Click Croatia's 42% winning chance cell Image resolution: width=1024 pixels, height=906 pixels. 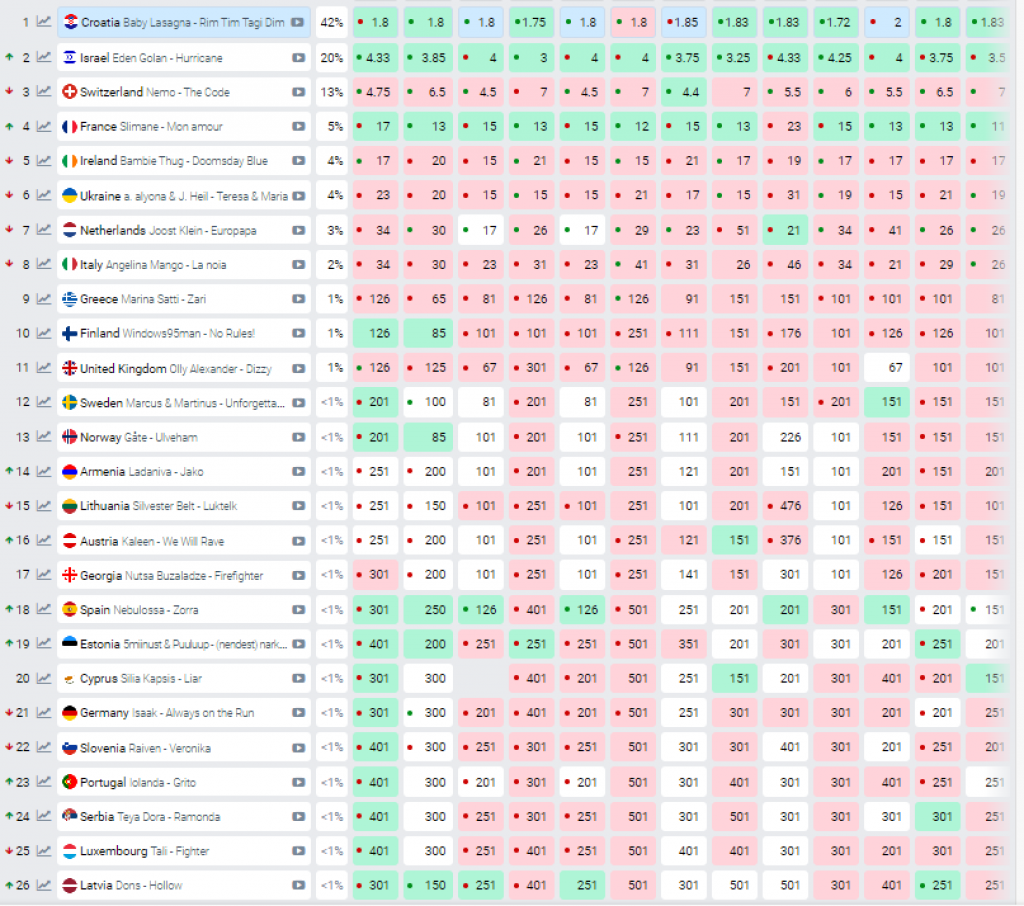click(331, 23)
